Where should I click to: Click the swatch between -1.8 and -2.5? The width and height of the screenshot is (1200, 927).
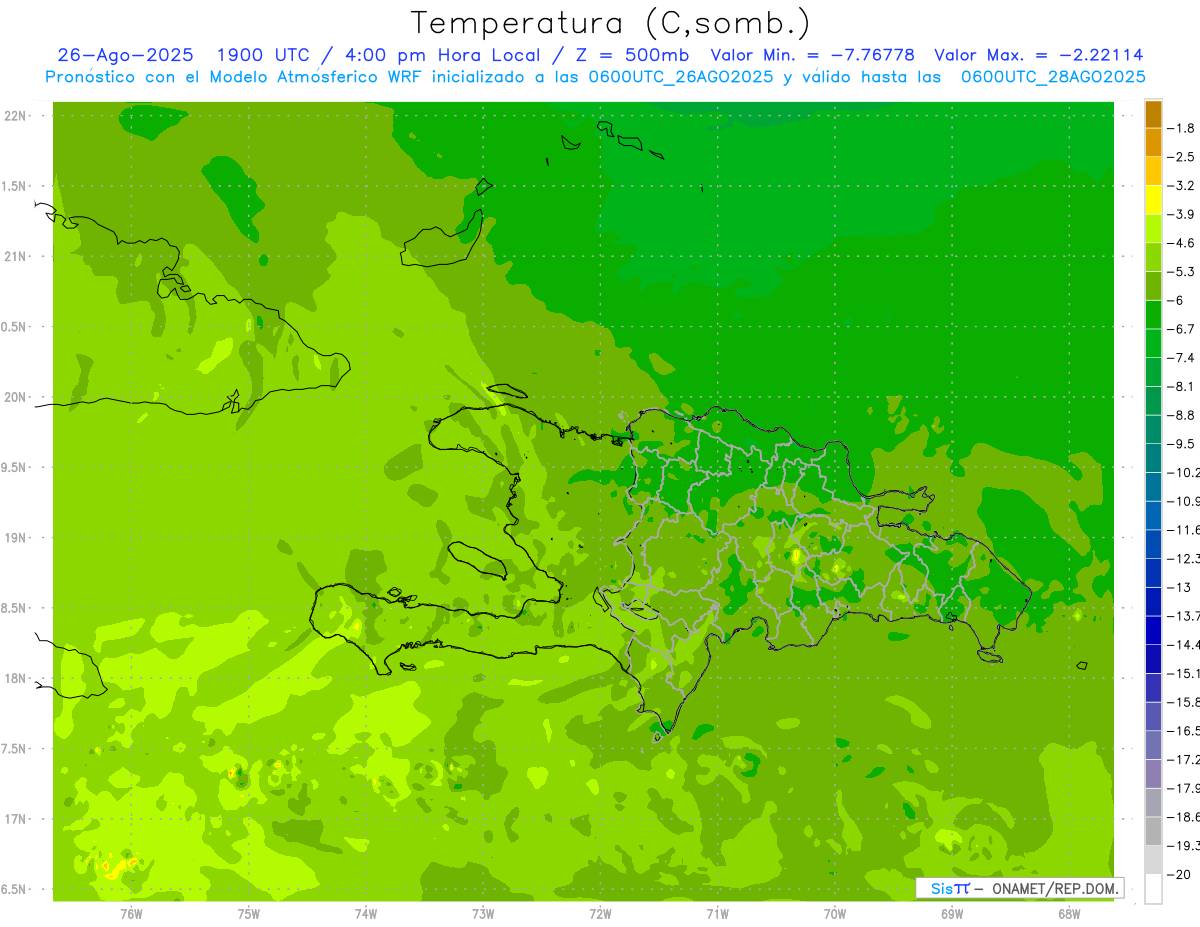click(x=1153, y=142)
